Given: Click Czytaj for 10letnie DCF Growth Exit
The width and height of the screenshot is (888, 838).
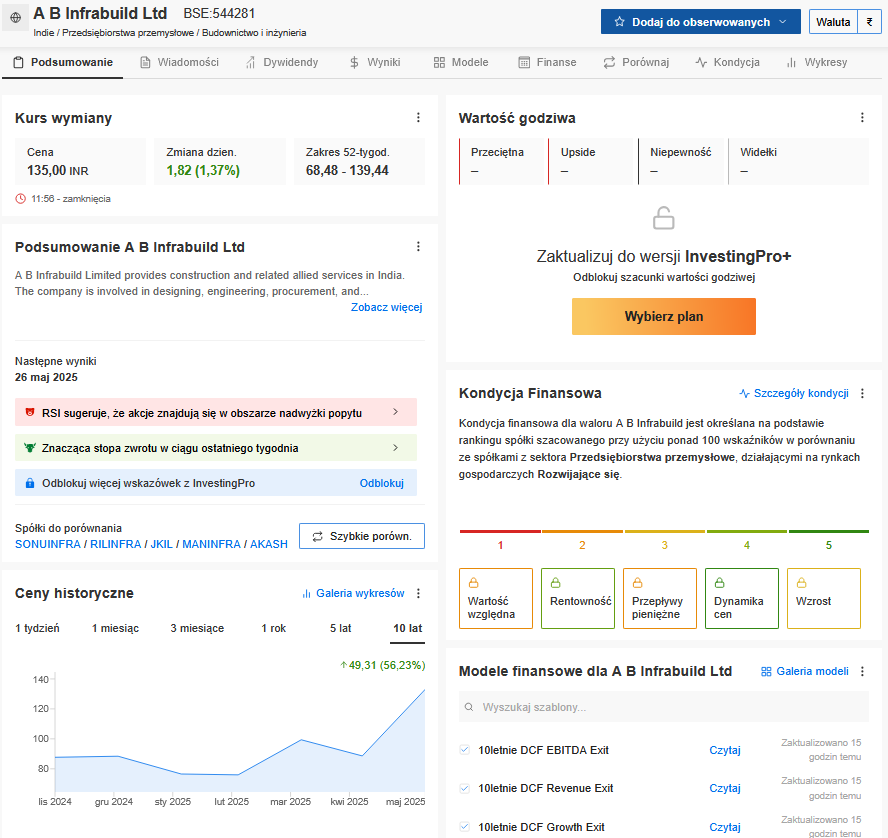Looking at the screenshot, I should [x=725, y=827].
